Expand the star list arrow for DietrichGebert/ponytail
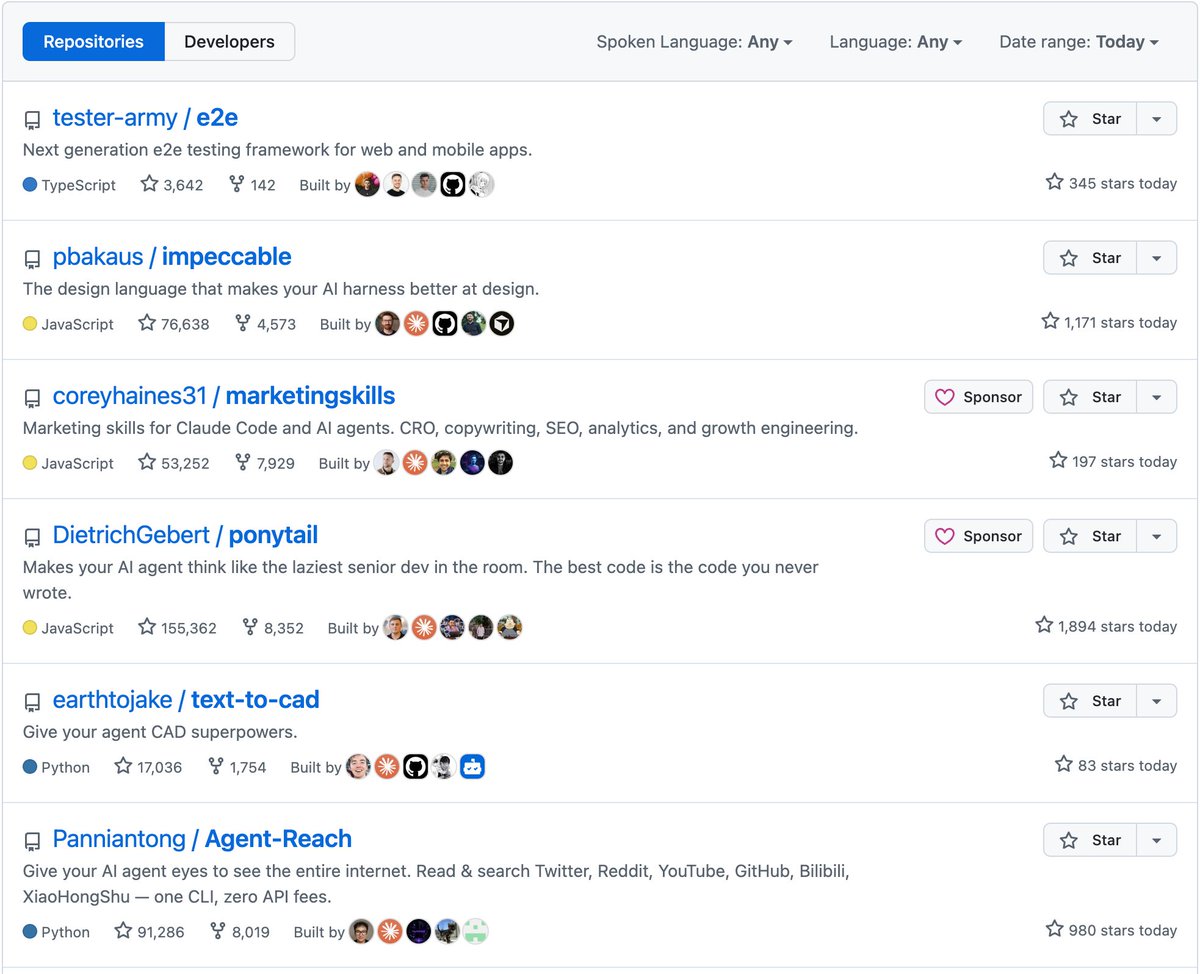The image size is (1200, 974). [x=1157, y=536]
